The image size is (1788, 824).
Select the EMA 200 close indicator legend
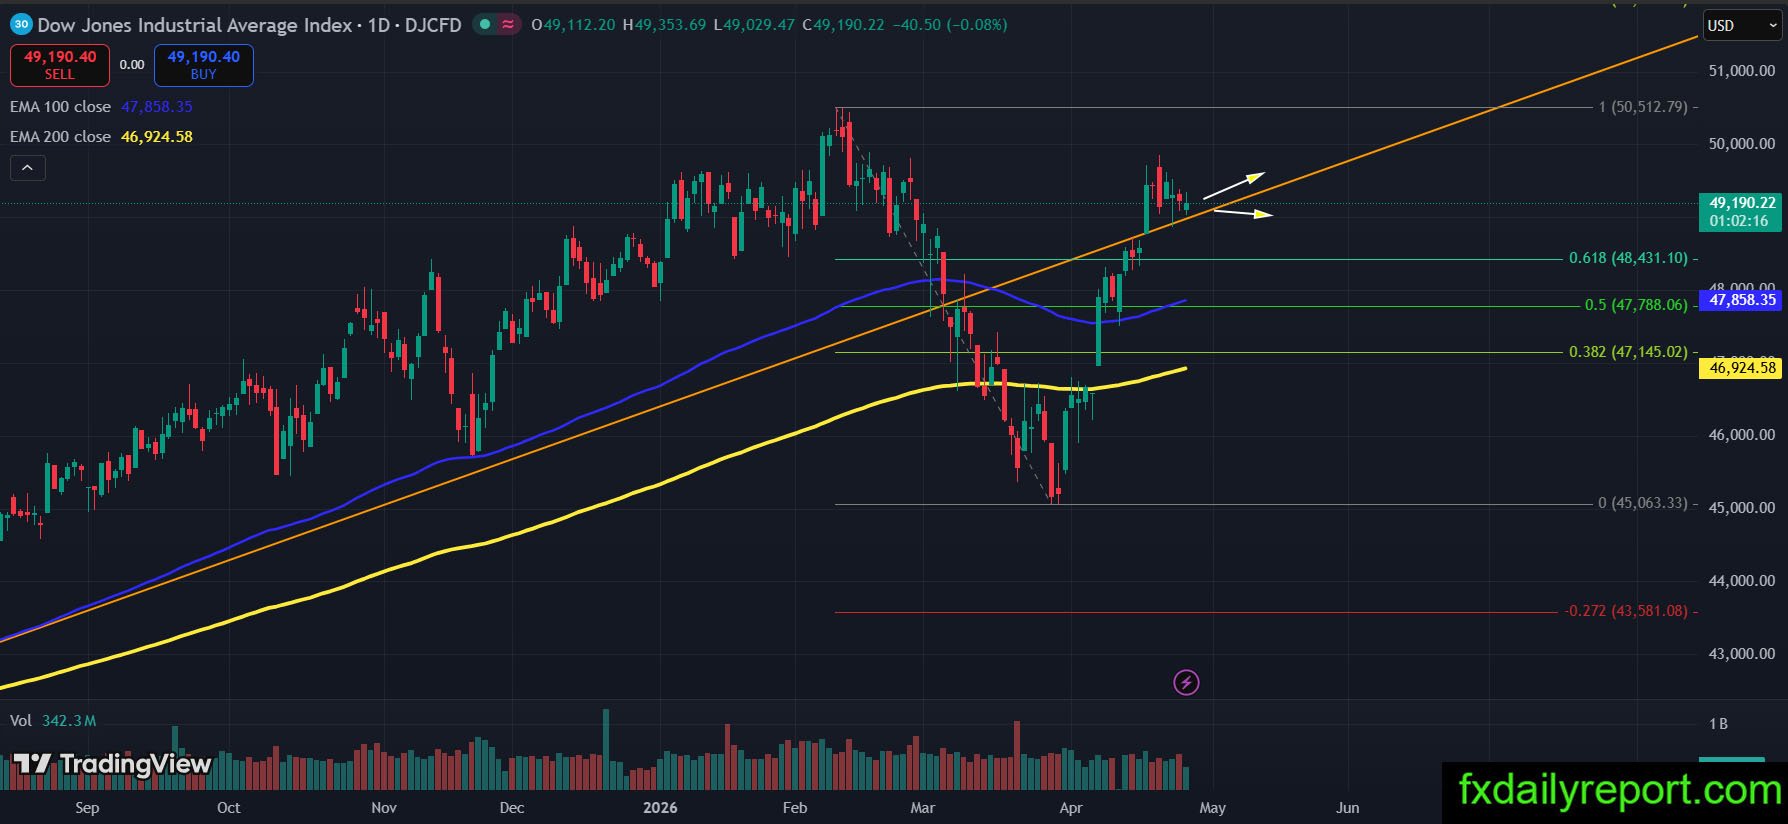click(x=60, y=137)
